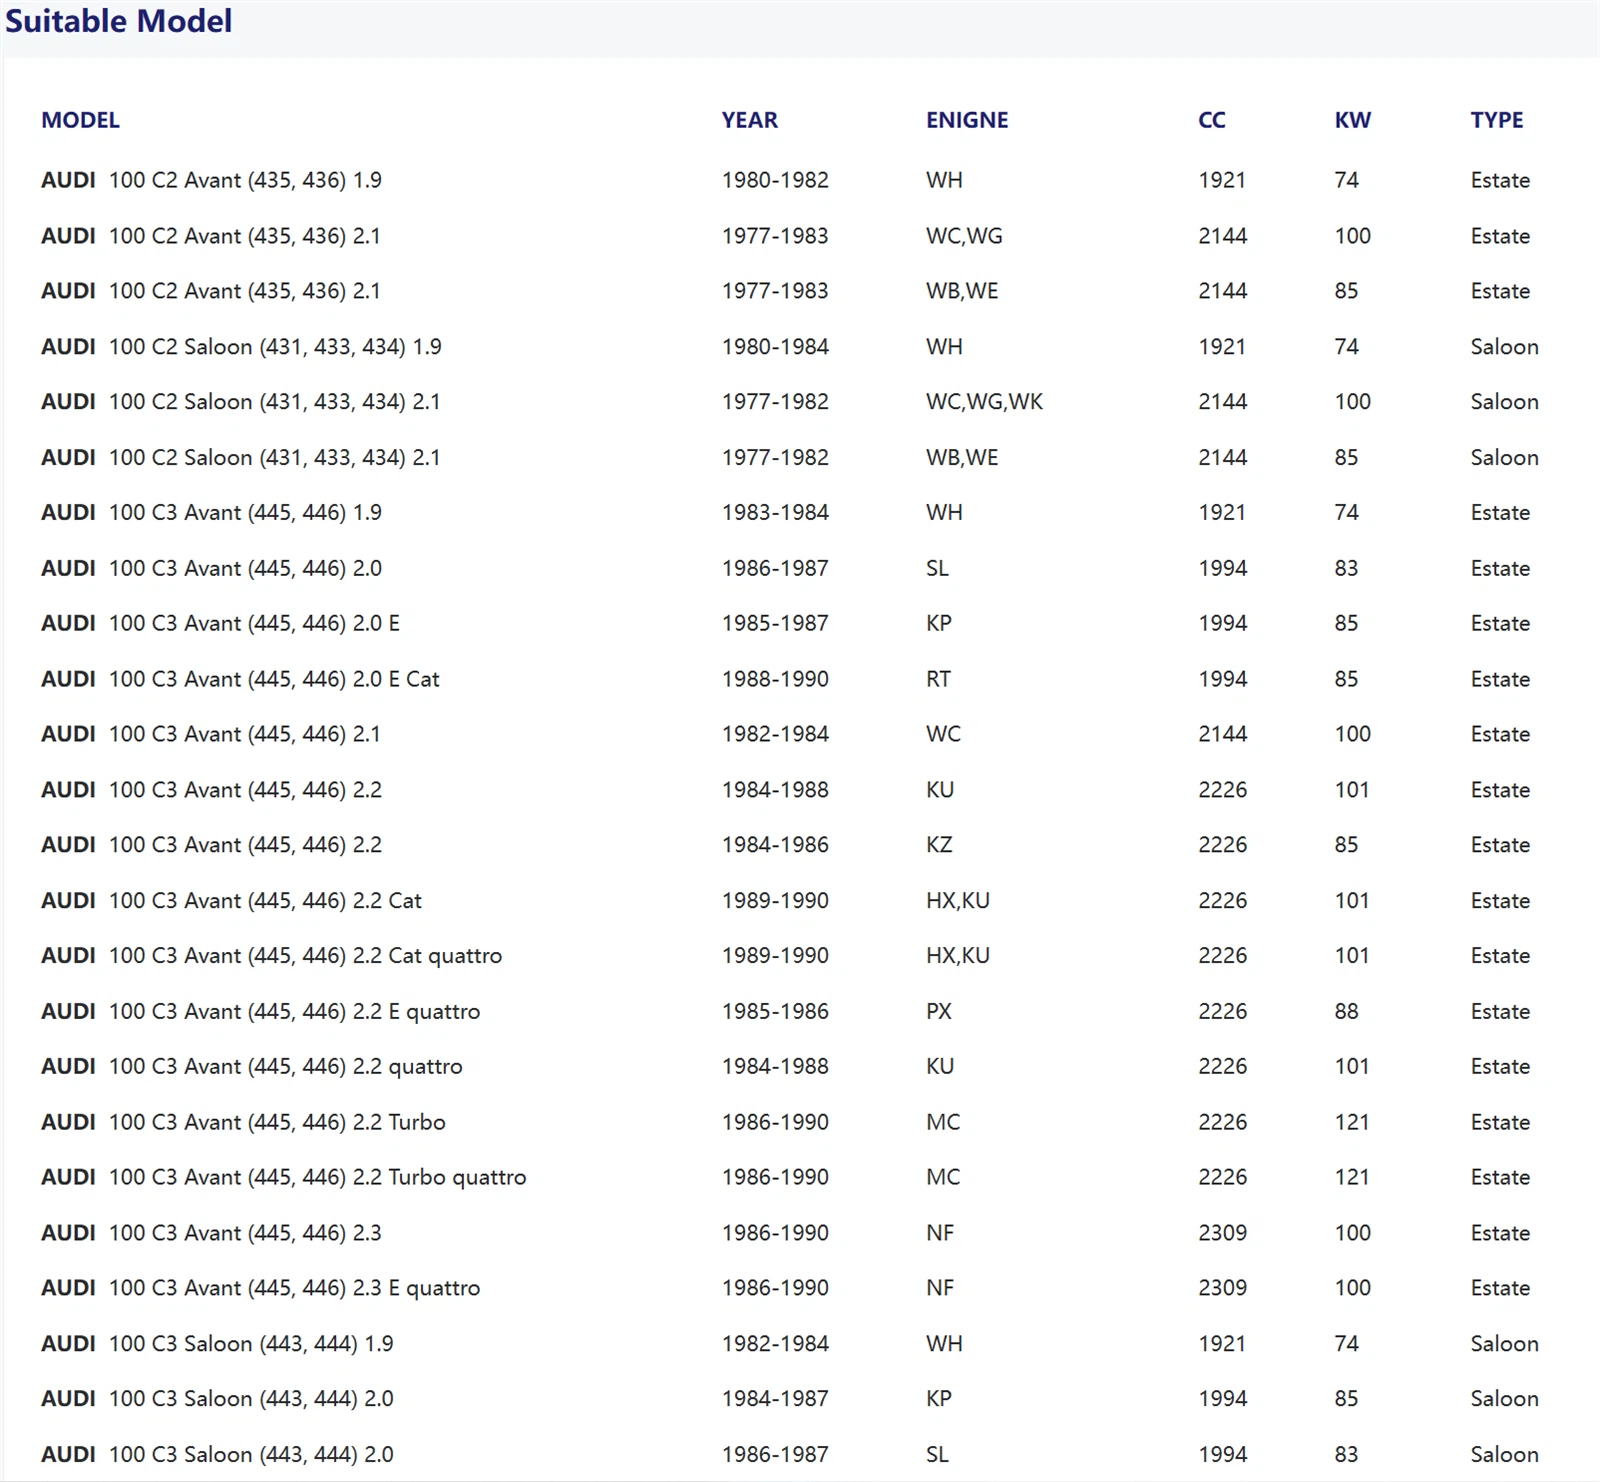Click year 1982-1984 in Avant 2.1 row
This screenshot has height=1482, width=1600.
(775, 734)
